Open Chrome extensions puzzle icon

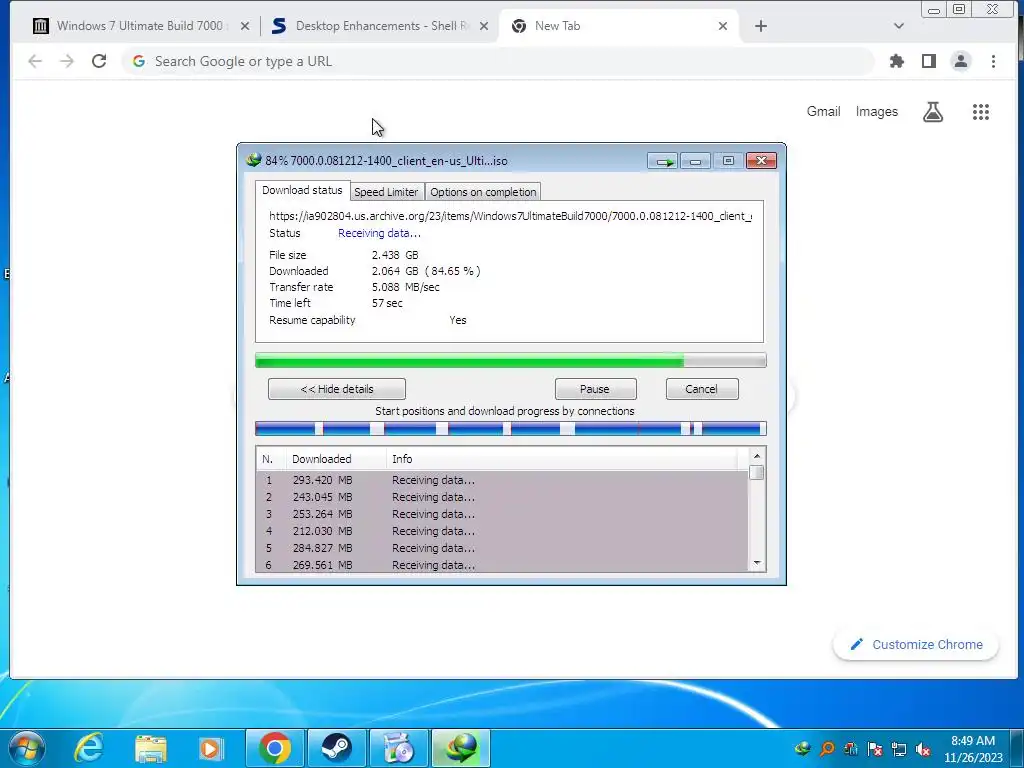897,61
